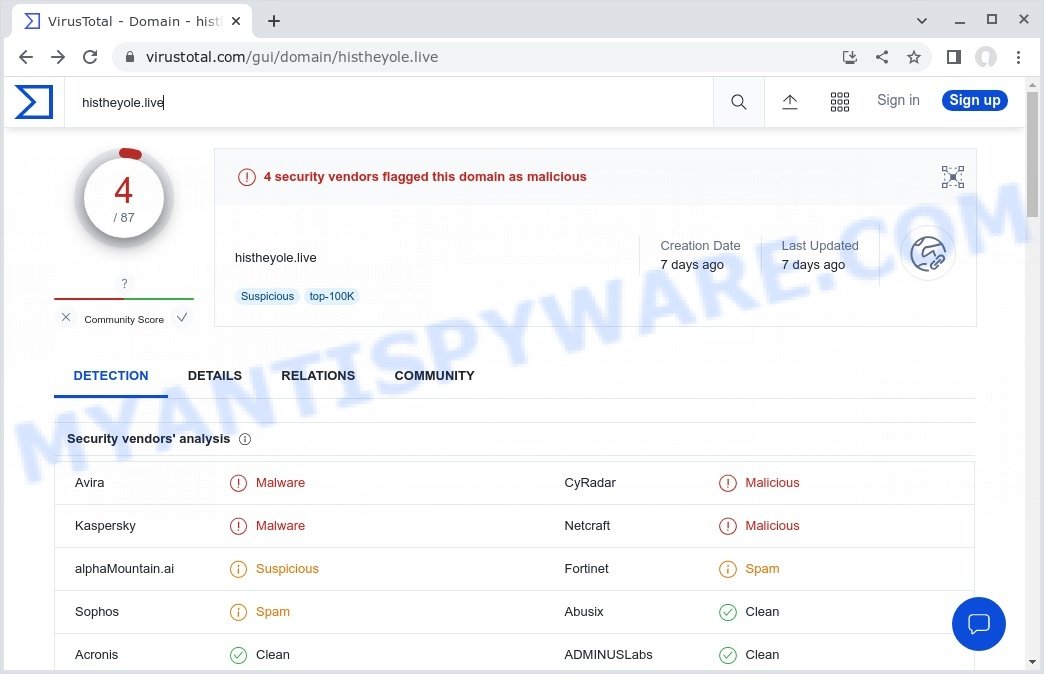Click the ADMINUSLabs clean check icon
Screen dimensions: 1044x674
tap(728, 655)
